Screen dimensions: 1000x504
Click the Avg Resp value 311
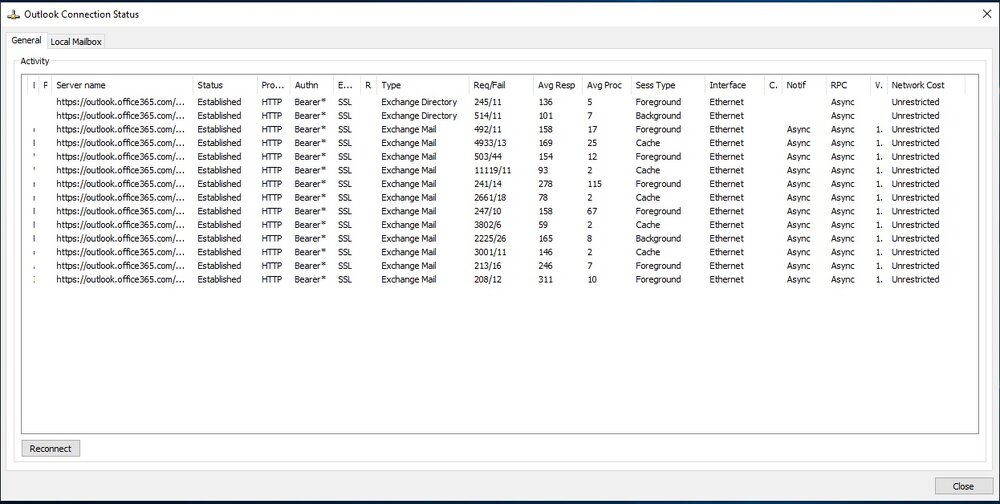(545, 279)
